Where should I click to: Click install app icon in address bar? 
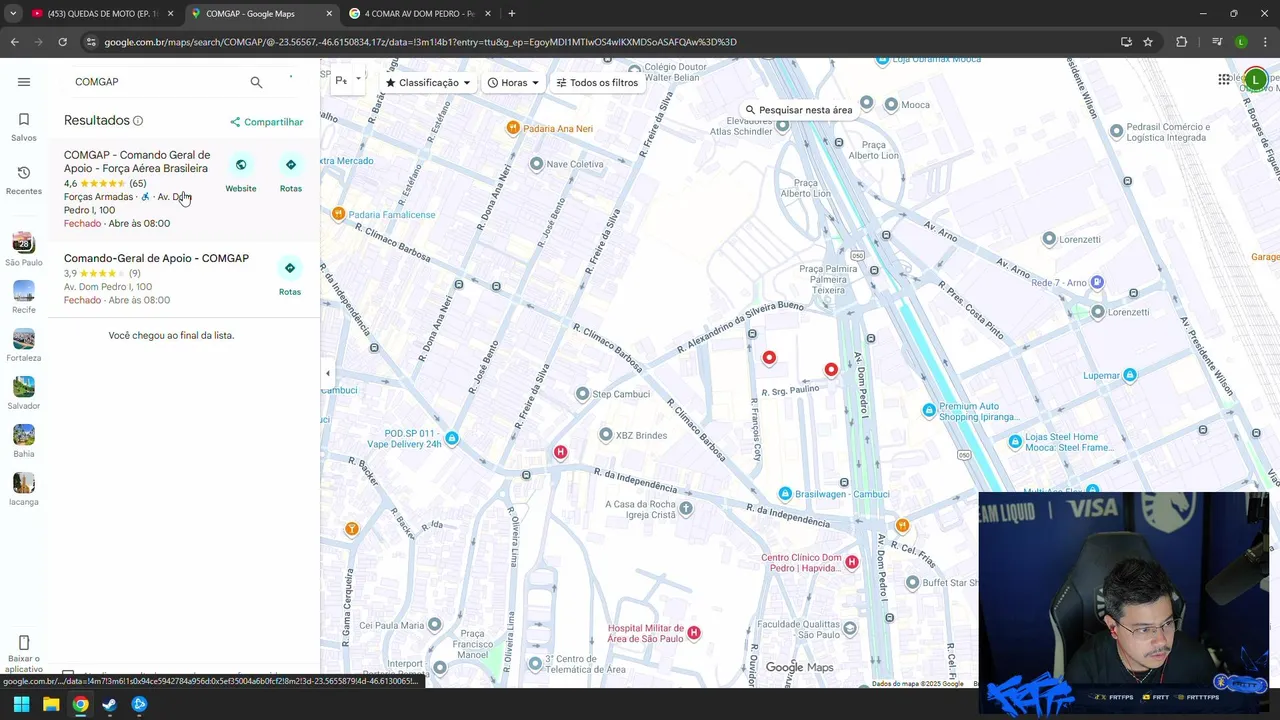click(x=1126, y=42)
